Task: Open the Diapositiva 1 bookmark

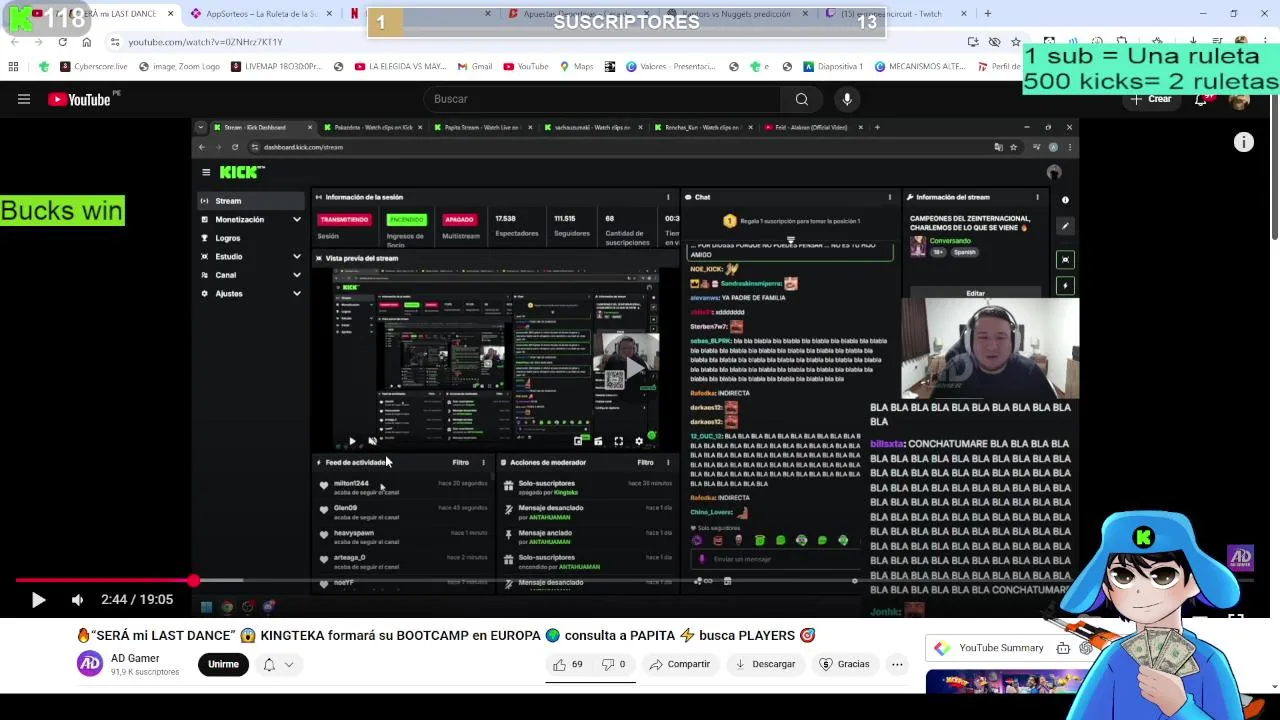Action: pos(832,67)
